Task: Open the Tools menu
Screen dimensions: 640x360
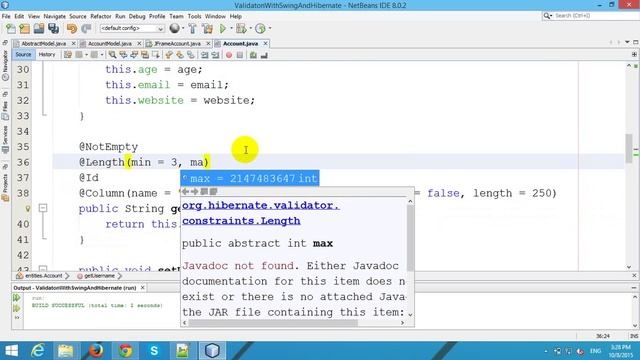Action: [x=194, y=16]
